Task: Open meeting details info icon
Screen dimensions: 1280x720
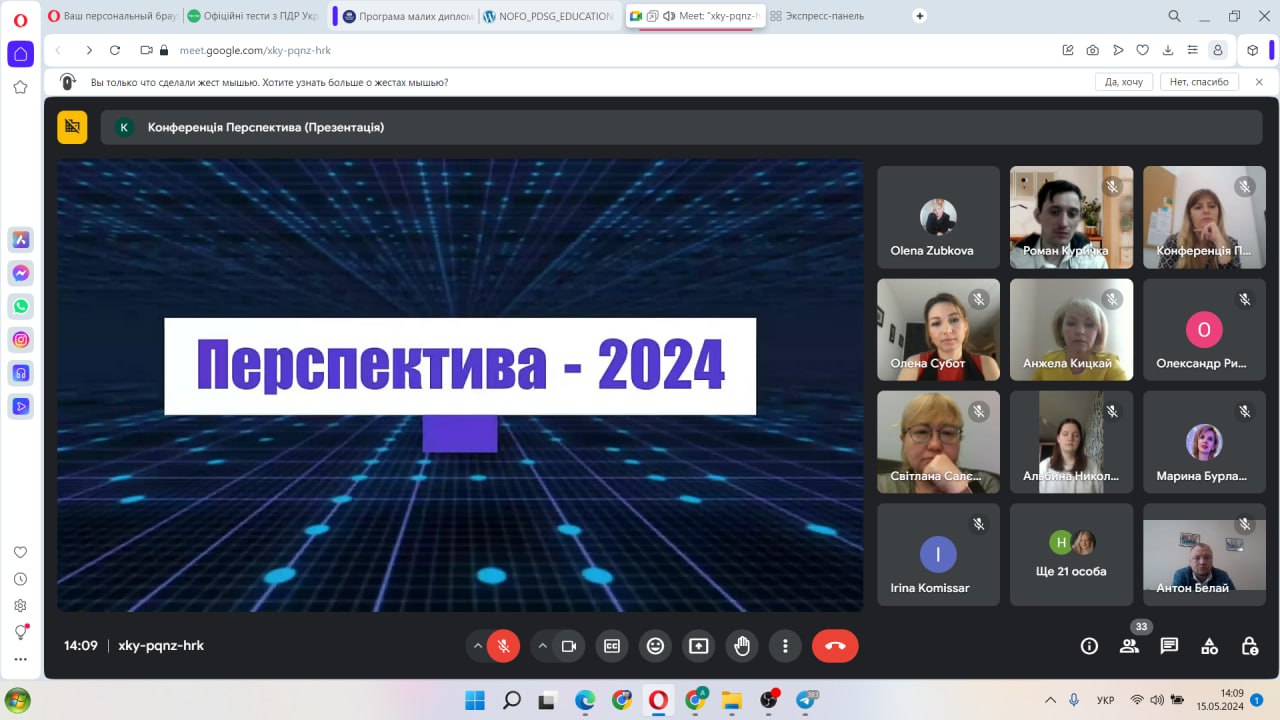Action: pos(1089,646)
